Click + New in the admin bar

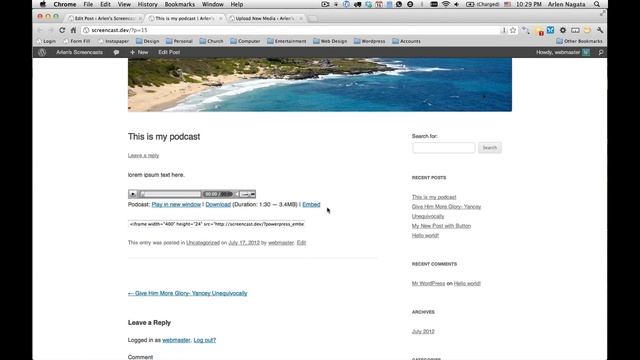tap(139, 52)
